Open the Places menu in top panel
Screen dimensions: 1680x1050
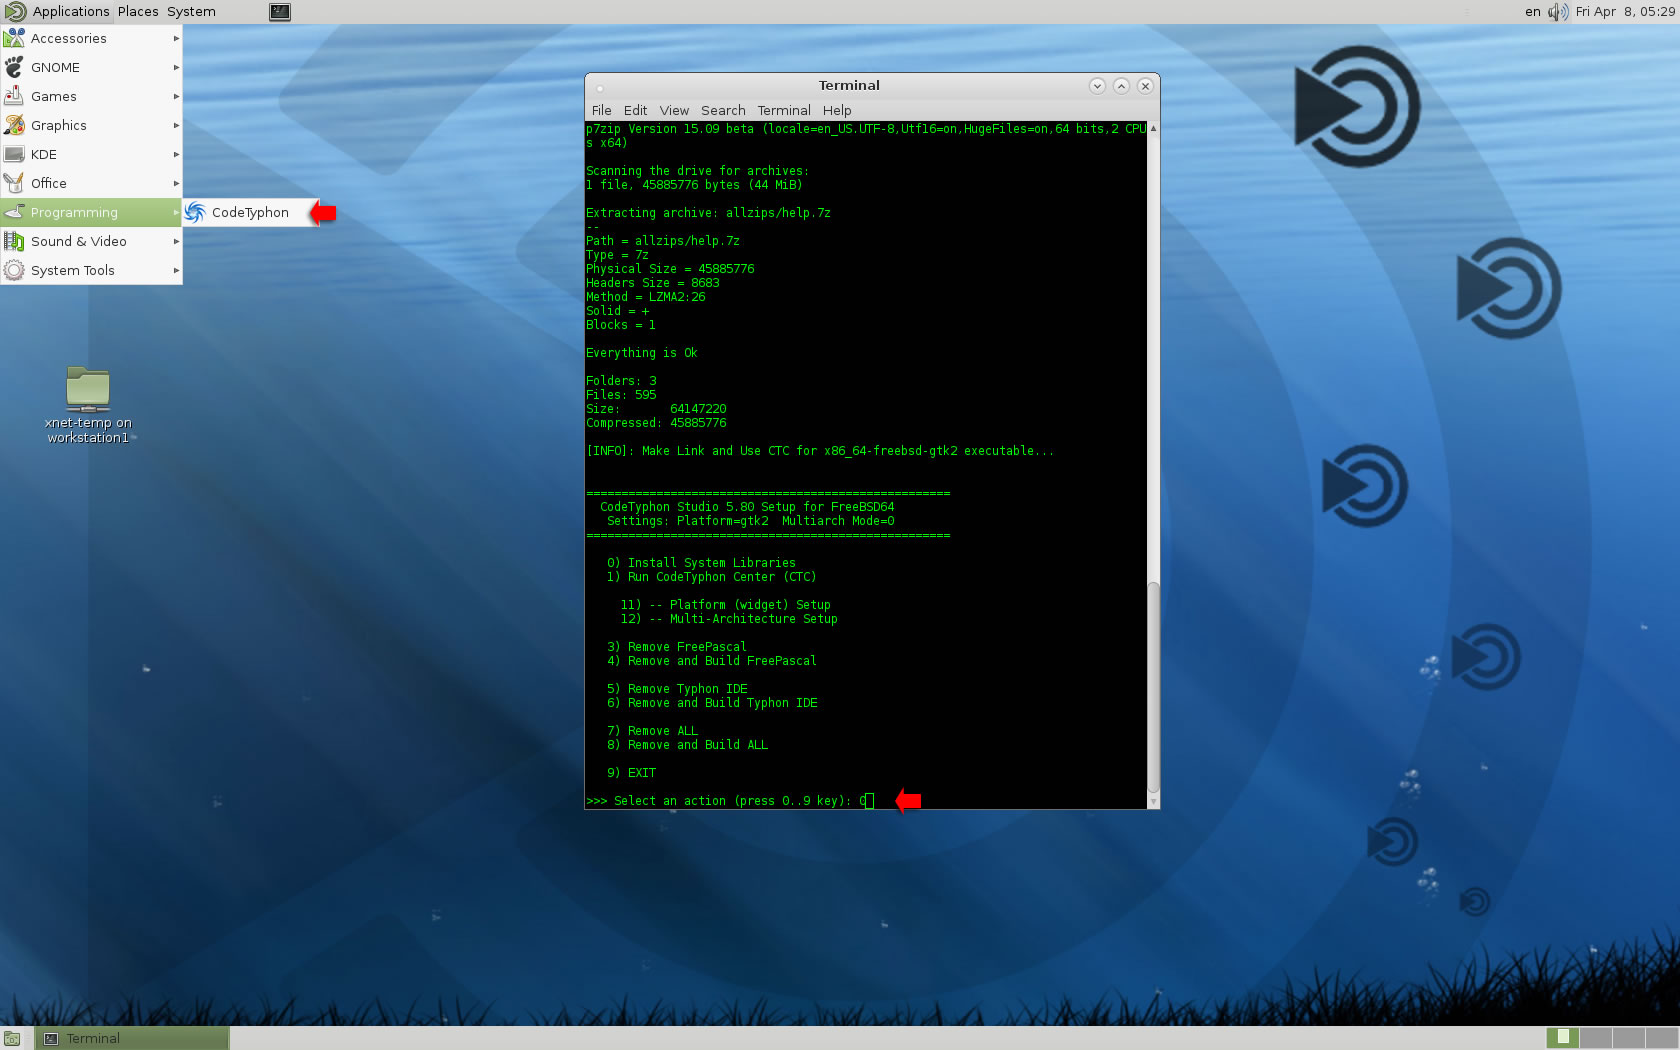(138, 12)
